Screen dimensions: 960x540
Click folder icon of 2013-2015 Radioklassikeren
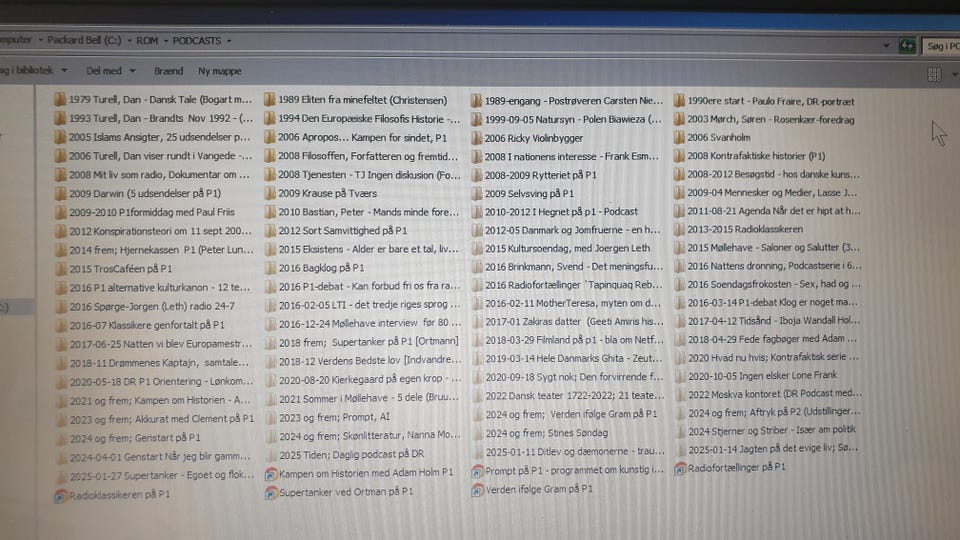679,230
